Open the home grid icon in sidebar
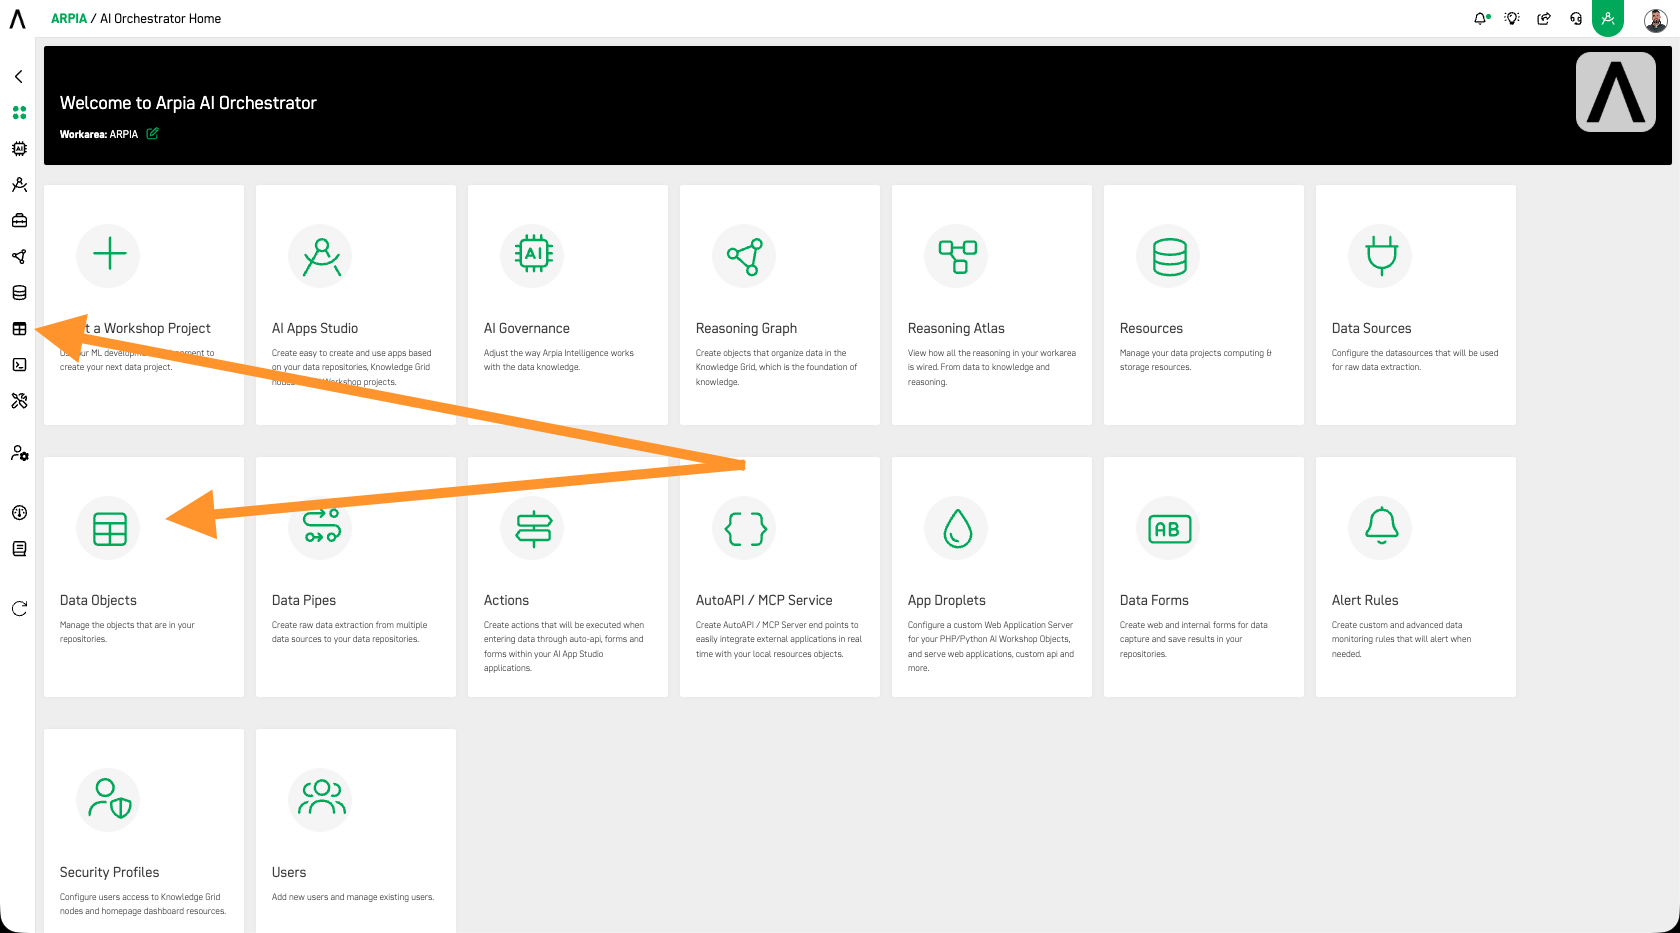Viewport: 1680px width, 933px height. click(x=19, y=113)
